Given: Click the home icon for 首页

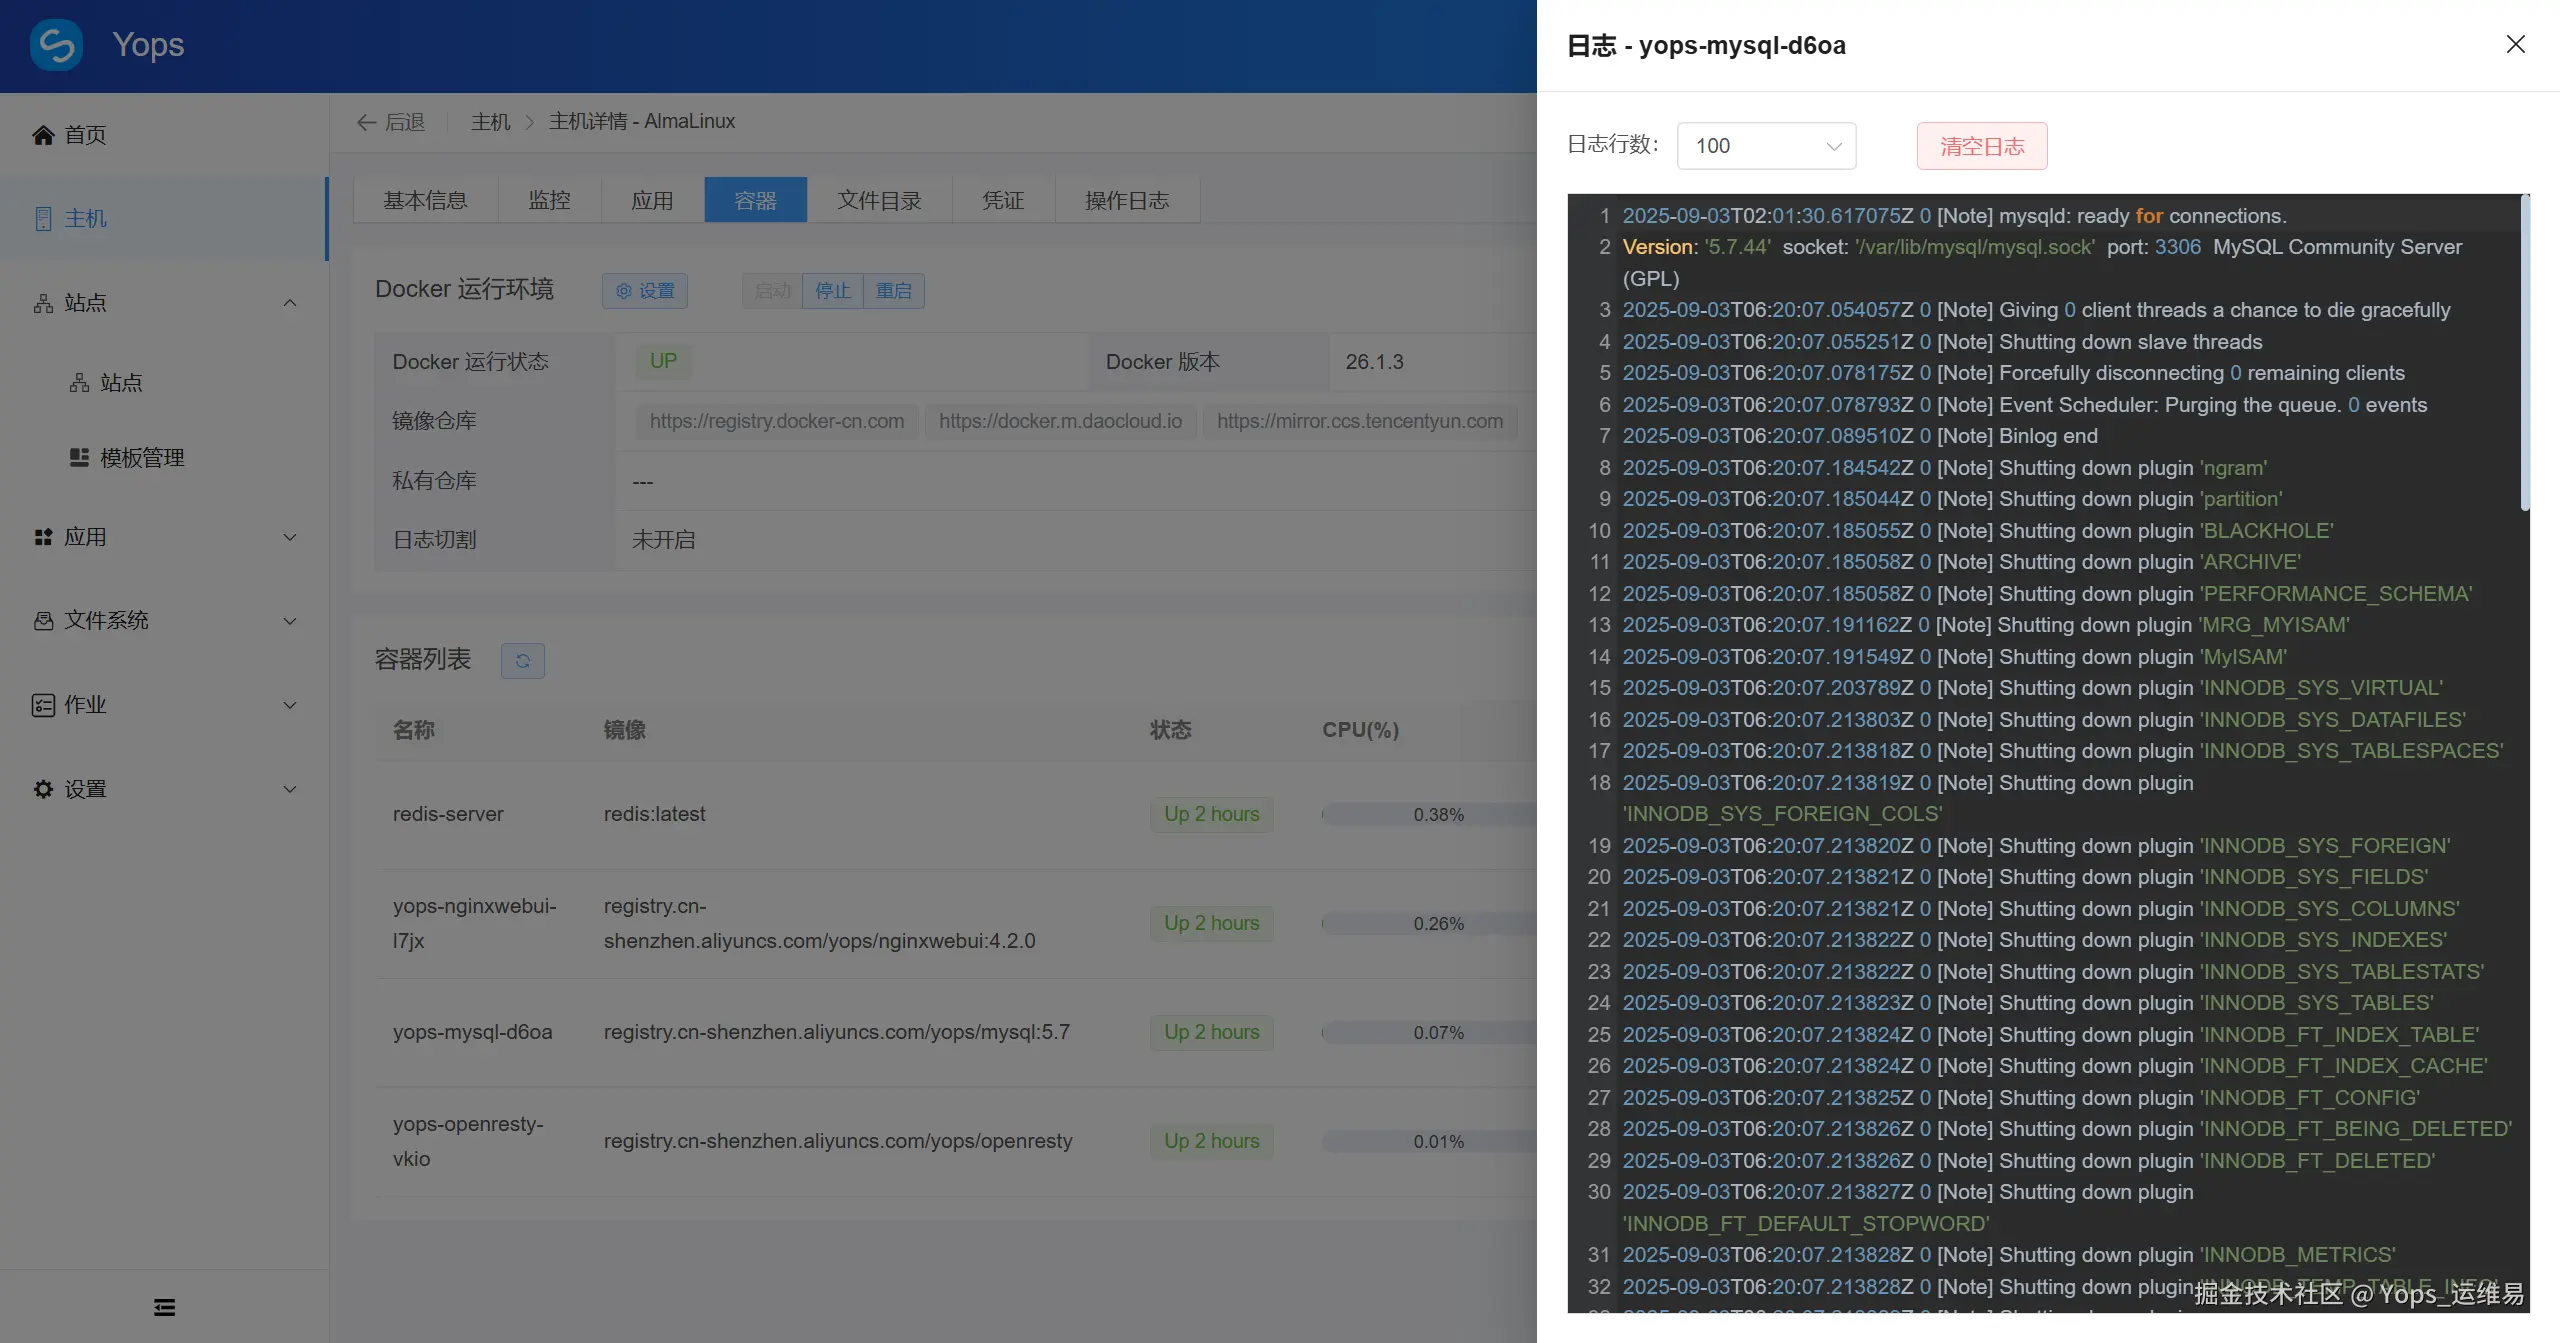Looking at the screenshot, I should point(43,135).
